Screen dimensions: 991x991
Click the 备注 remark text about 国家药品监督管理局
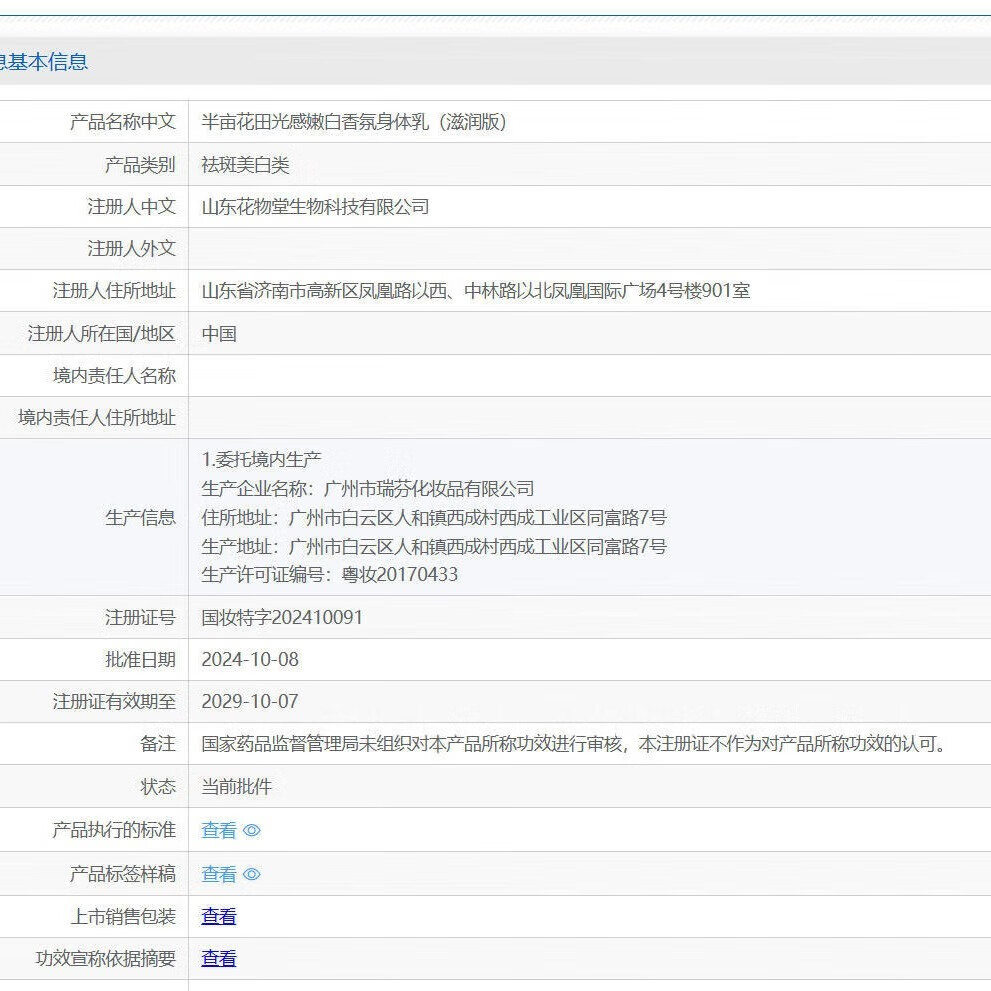573,744
